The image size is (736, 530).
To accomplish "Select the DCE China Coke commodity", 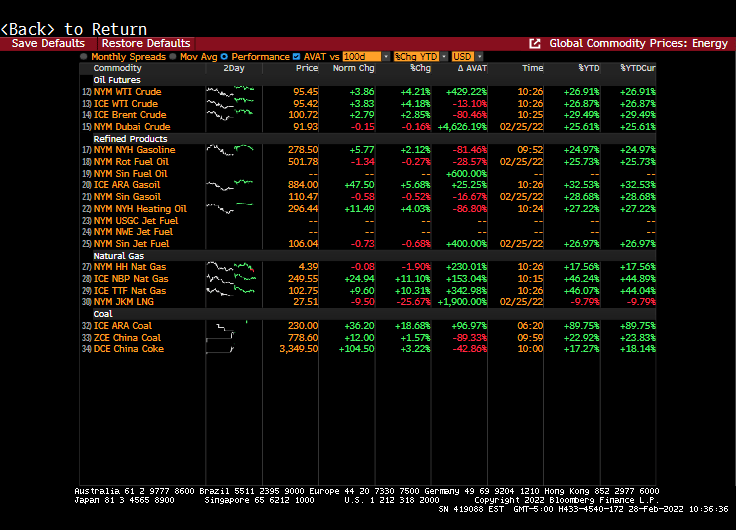I will click(x=129, y=348).
